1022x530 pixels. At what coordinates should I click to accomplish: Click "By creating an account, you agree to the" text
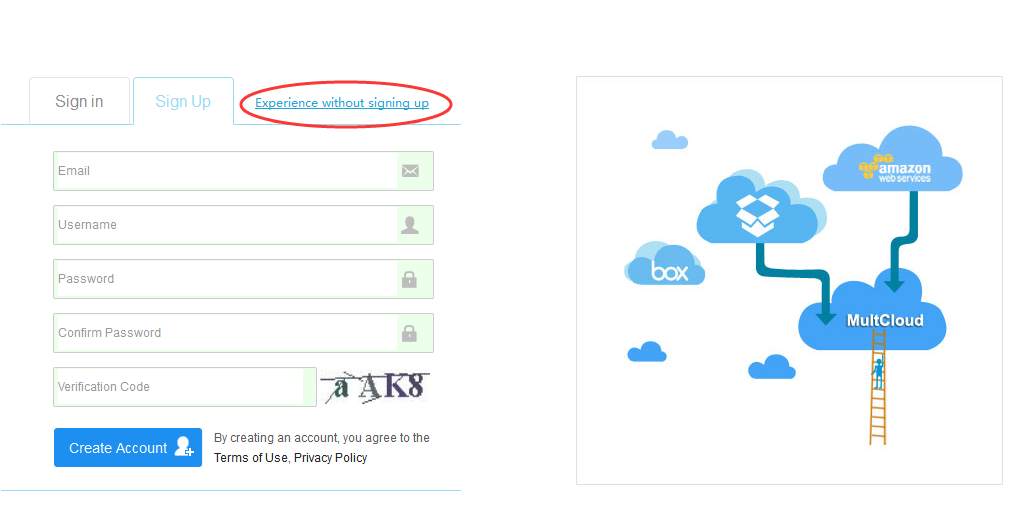(x=322, y=438)
